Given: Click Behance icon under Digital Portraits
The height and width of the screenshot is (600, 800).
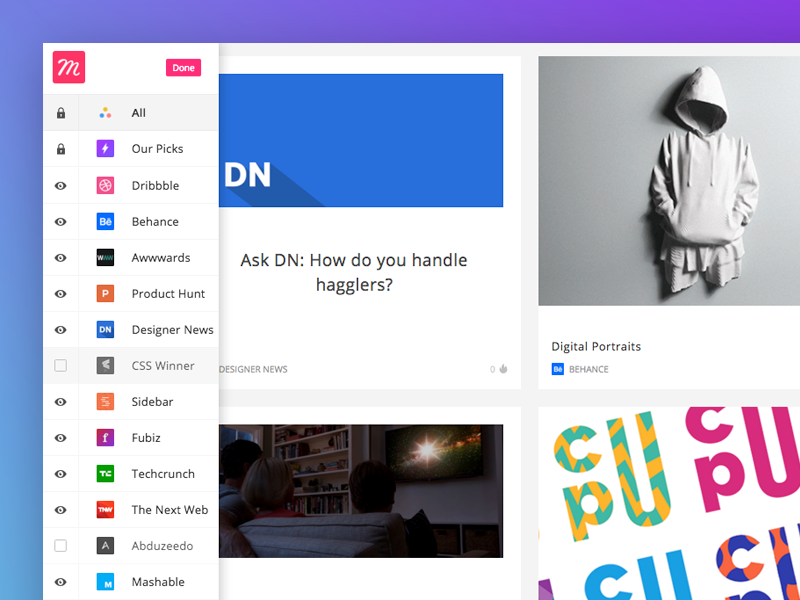Looking at the screenshot, I should pos(558,369).
